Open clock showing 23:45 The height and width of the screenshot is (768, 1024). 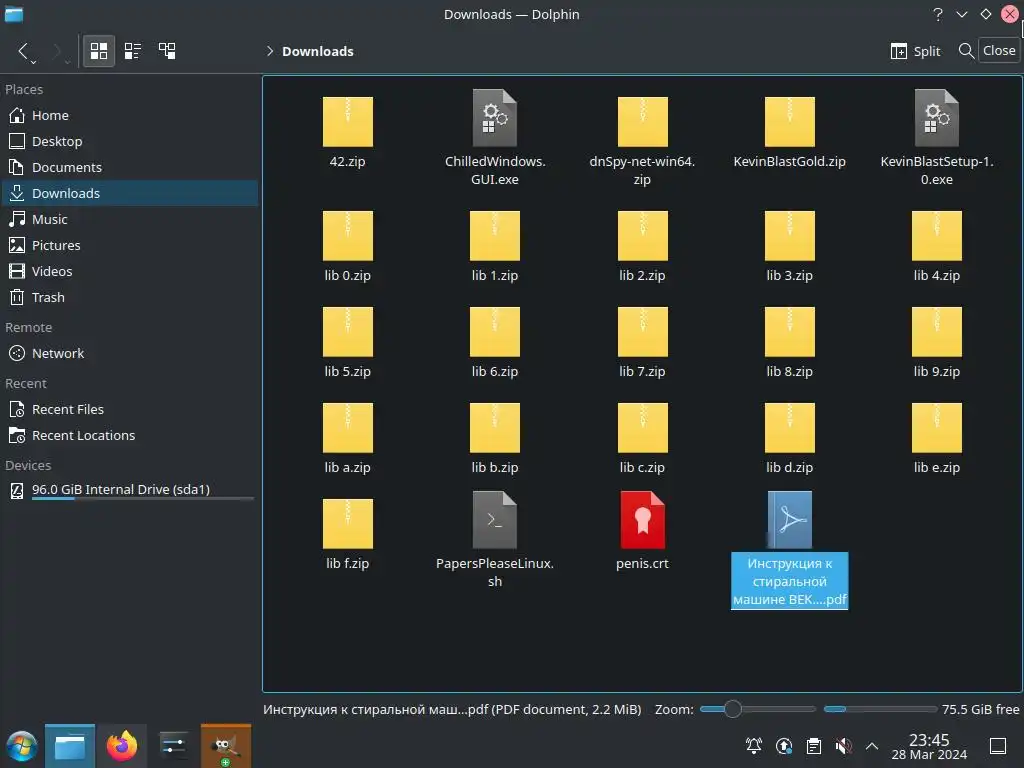click(x=929, y=746)
